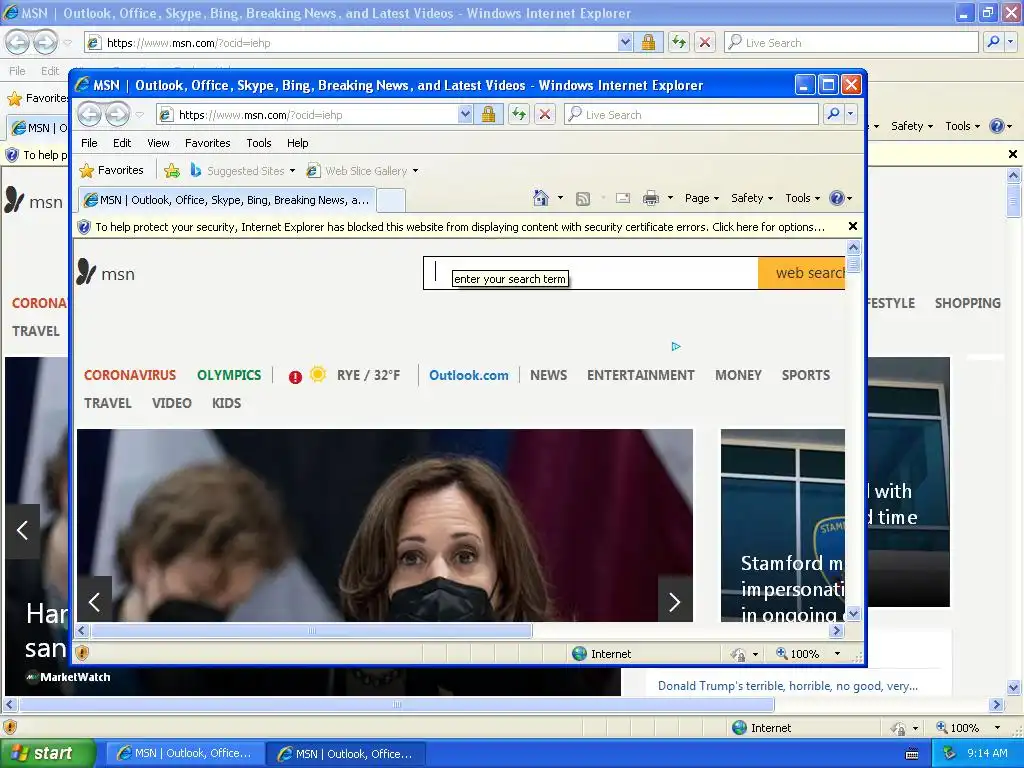Open the Favorites menu in front window

click(208, 143)
